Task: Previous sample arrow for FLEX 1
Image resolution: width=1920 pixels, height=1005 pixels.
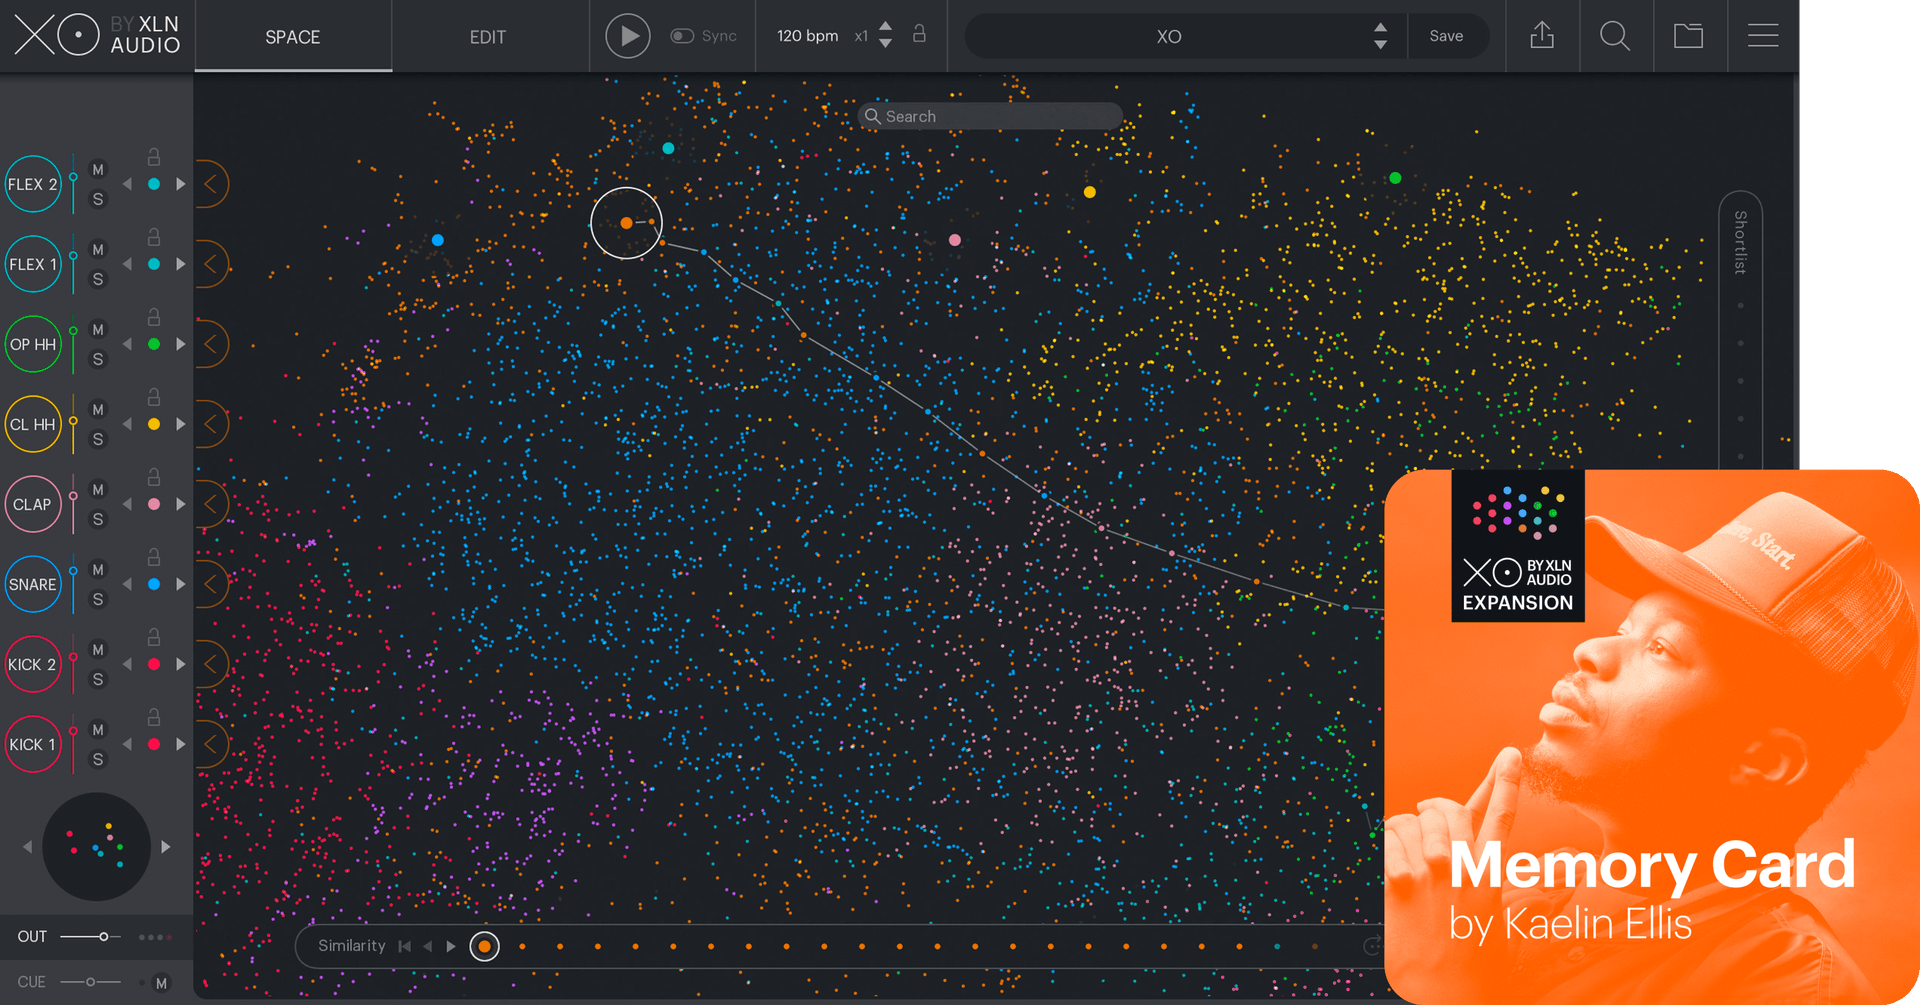Action: pos(127,264)
